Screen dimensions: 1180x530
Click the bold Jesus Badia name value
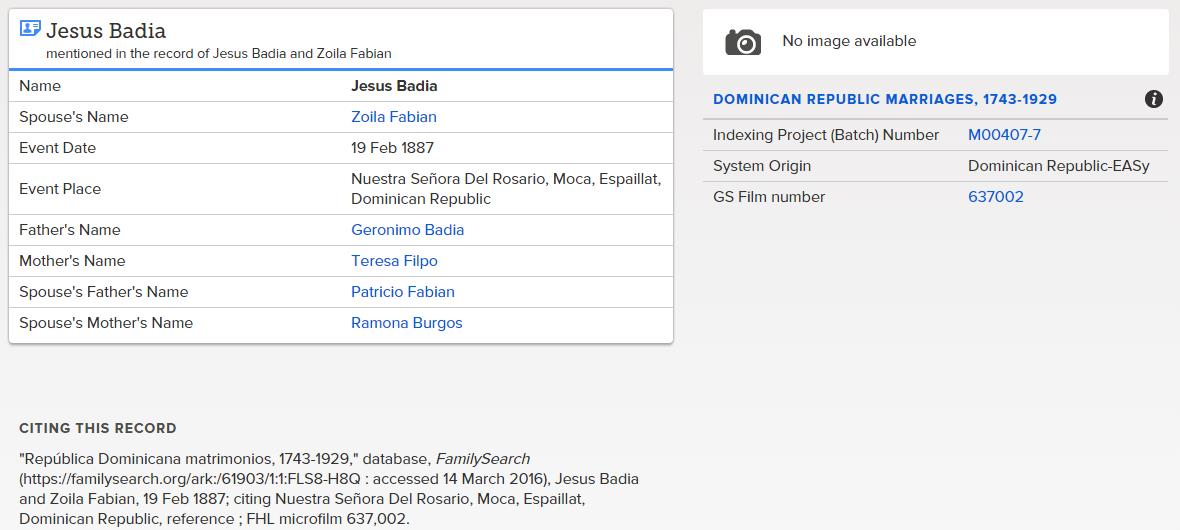click(394, 86)
